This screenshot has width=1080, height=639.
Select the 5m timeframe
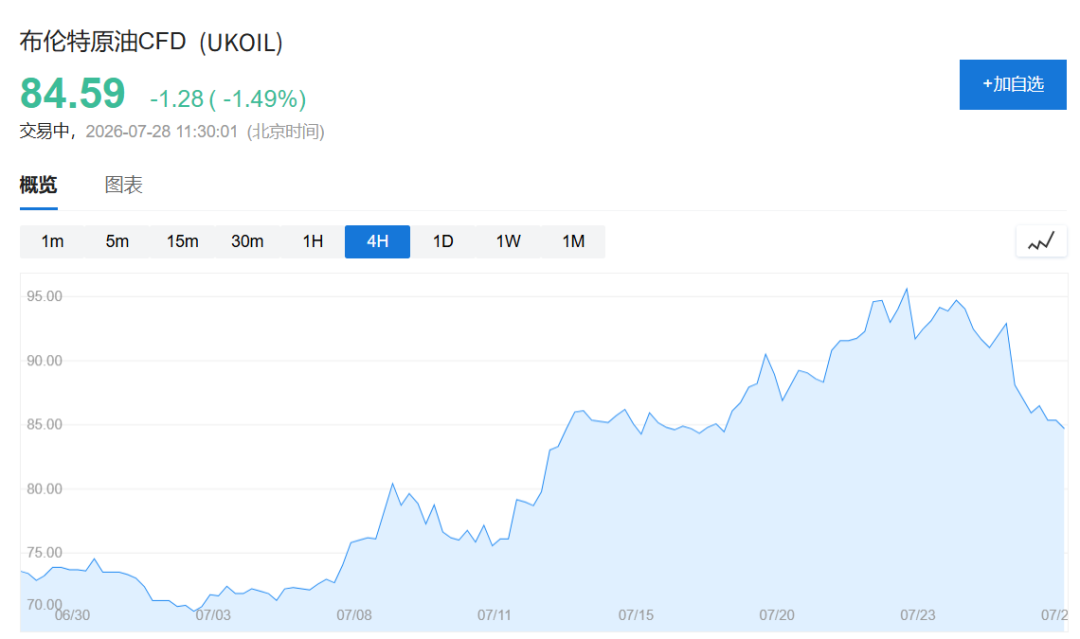(117, 242)
